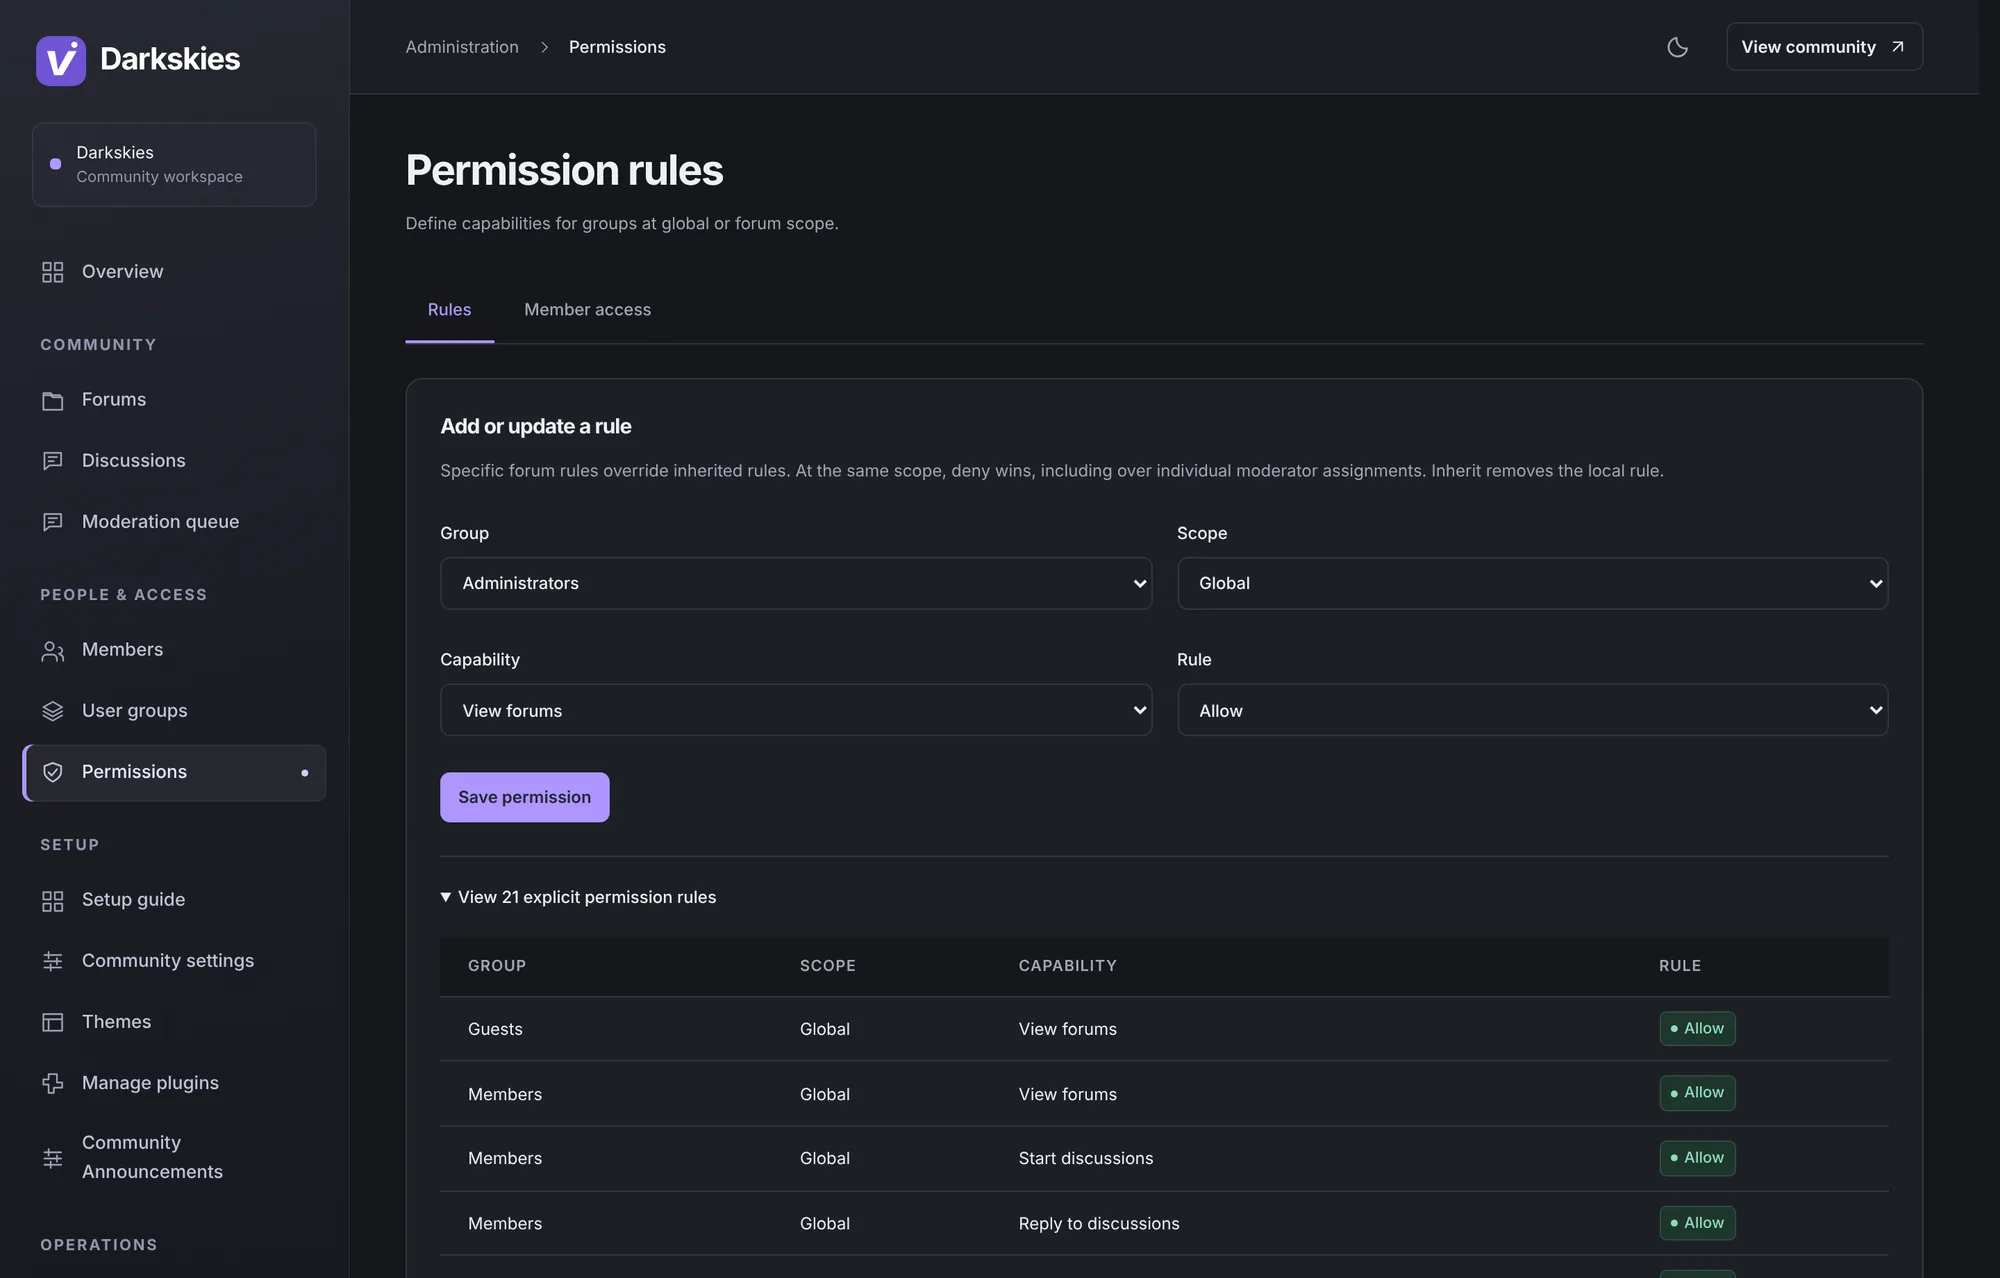Click the Allow badge in the Guests row
The width and height of the screenshot is (2000, 1278).
pos(1697,1029)
